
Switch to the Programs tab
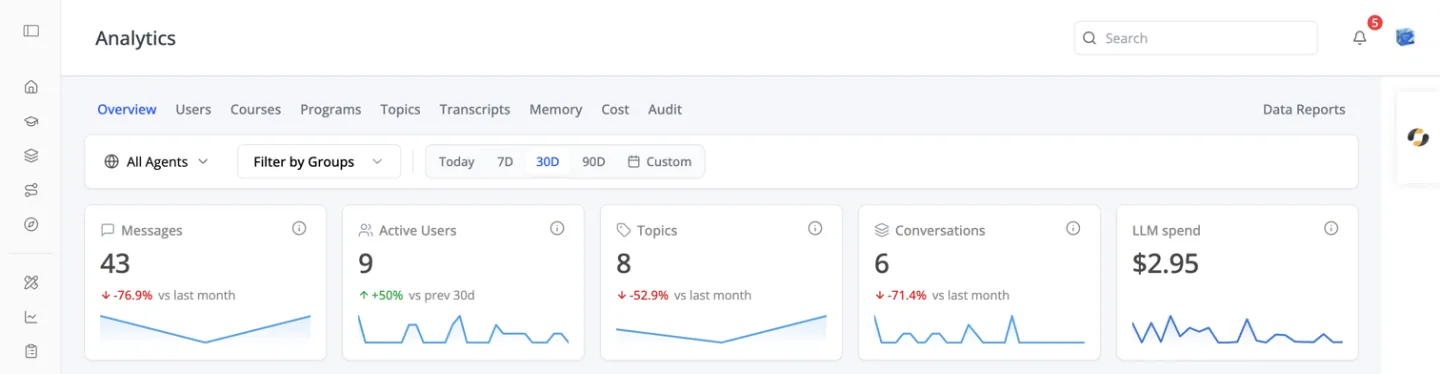[331, 109]
